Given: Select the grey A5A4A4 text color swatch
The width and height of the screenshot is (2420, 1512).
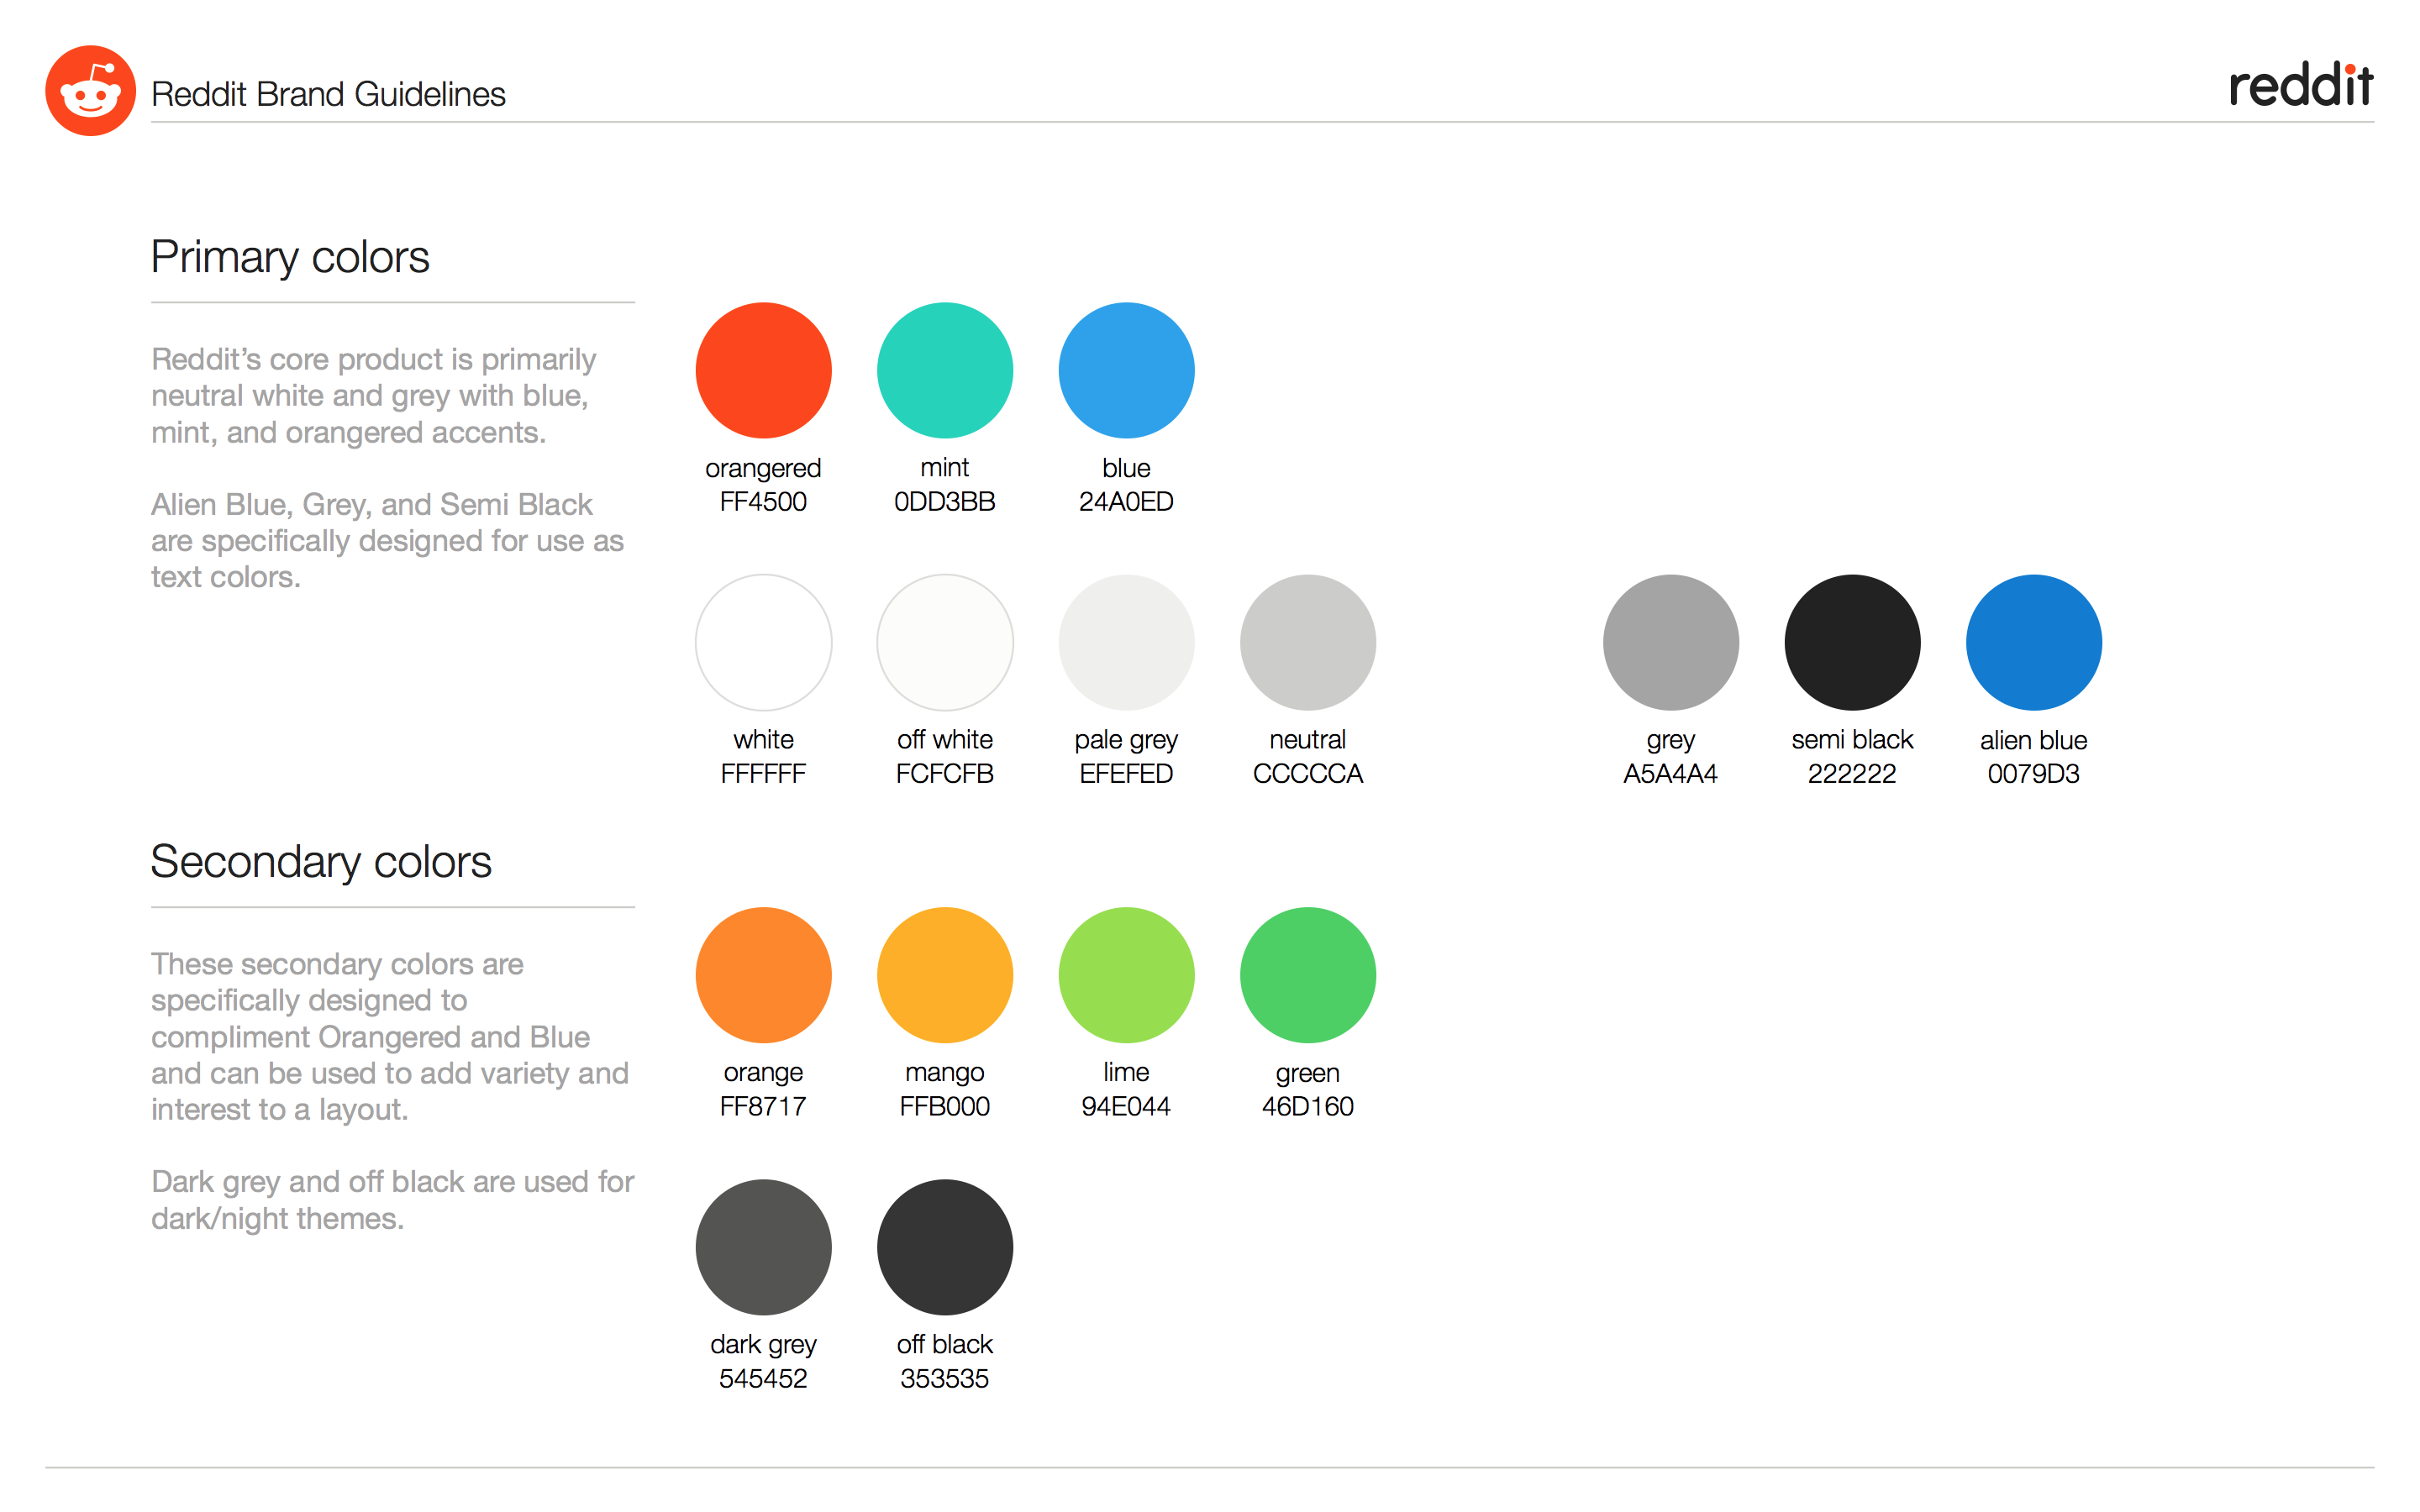Looking at the screenshot, I should pos(1670,642).
